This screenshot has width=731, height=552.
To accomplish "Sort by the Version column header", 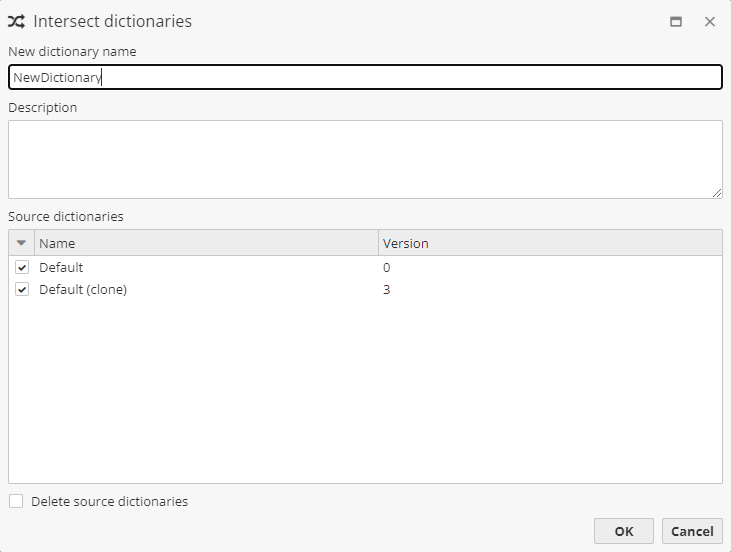I will pos(548,243).
